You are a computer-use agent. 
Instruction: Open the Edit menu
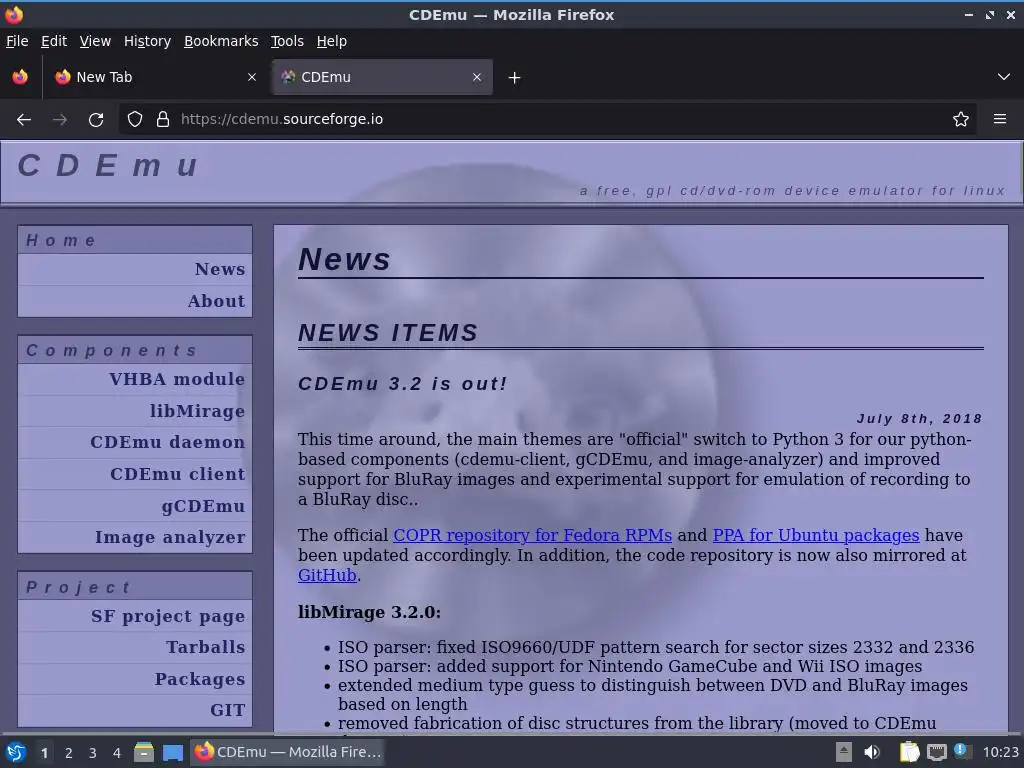click(54, 41)
